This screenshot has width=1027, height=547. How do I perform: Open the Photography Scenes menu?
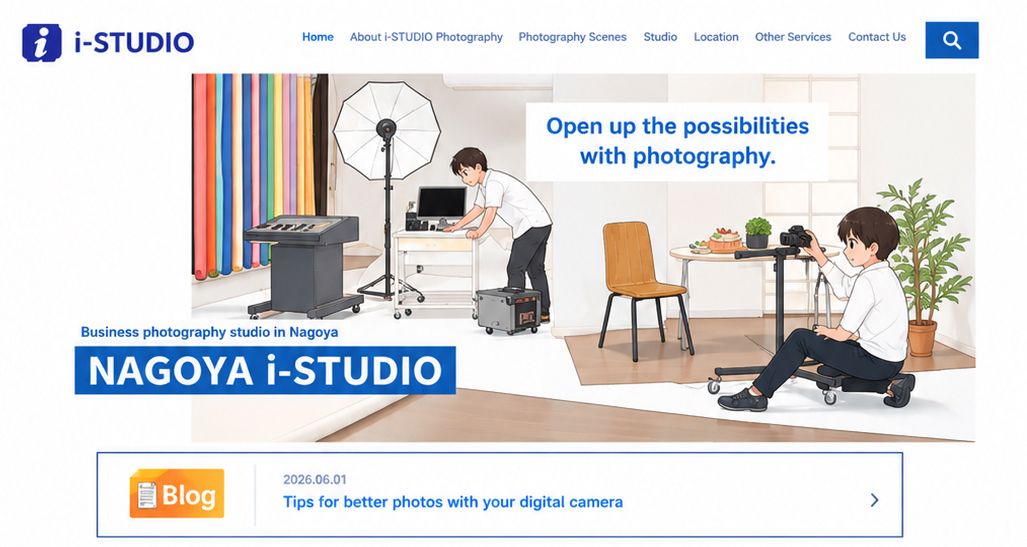click(572, 37)
